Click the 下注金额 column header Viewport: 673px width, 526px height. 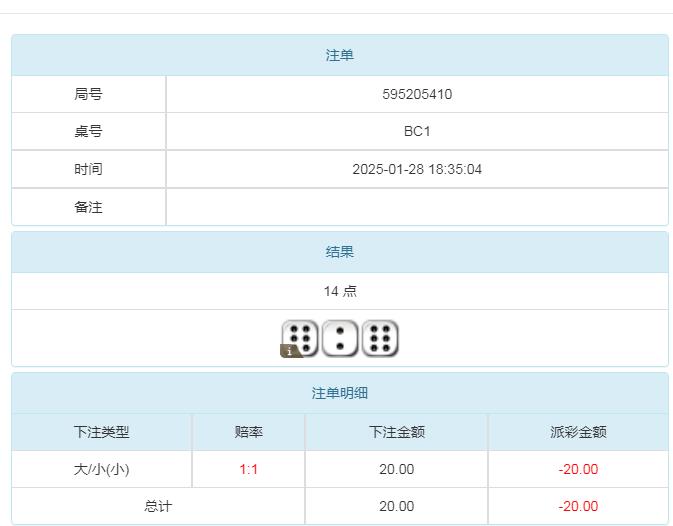click(397, 432)
